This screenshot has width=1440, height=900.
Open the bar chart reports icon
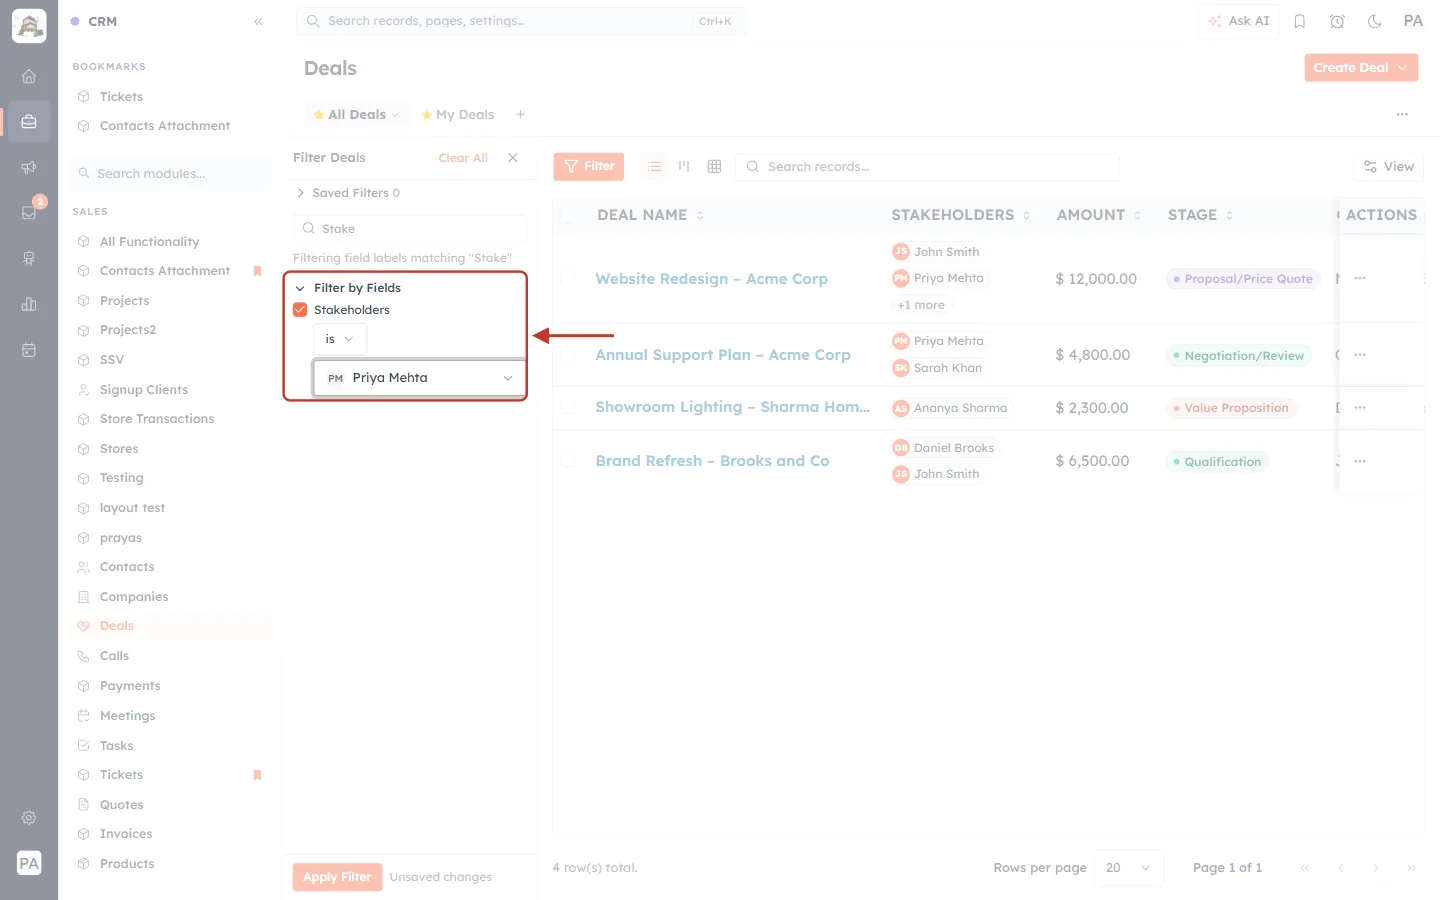29,304
